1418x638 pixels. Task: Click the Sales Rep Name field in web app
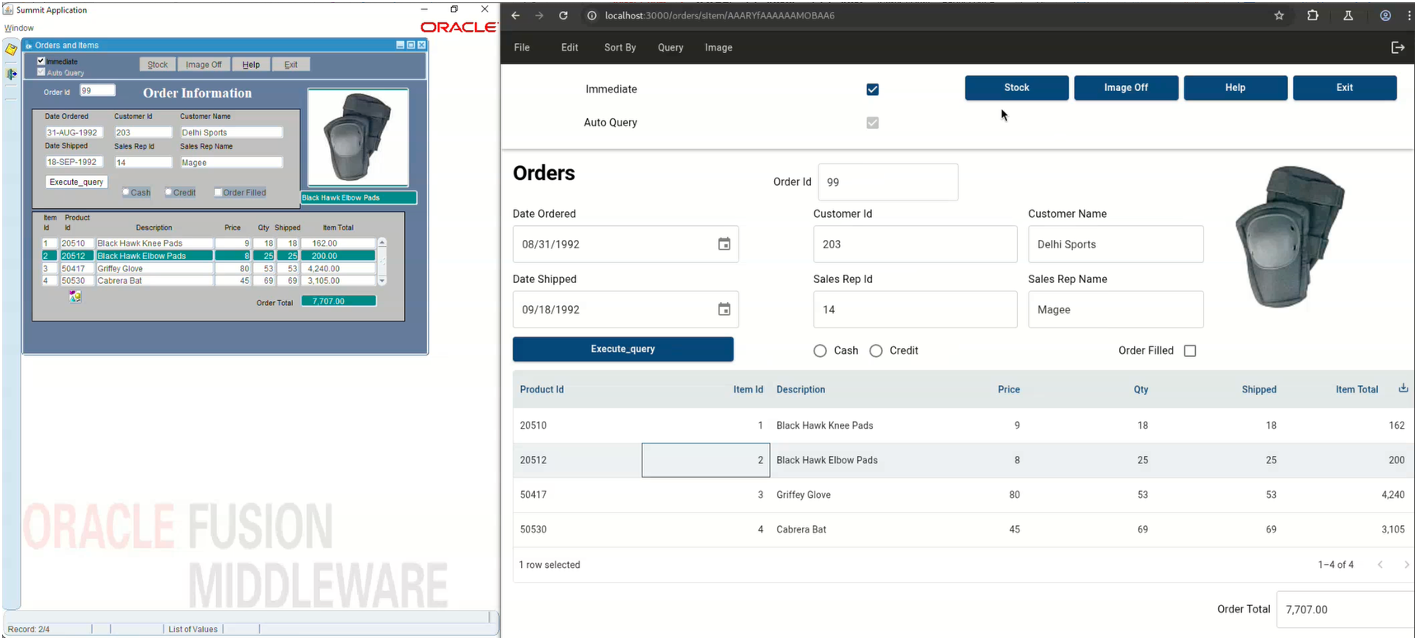(1116, 309)
